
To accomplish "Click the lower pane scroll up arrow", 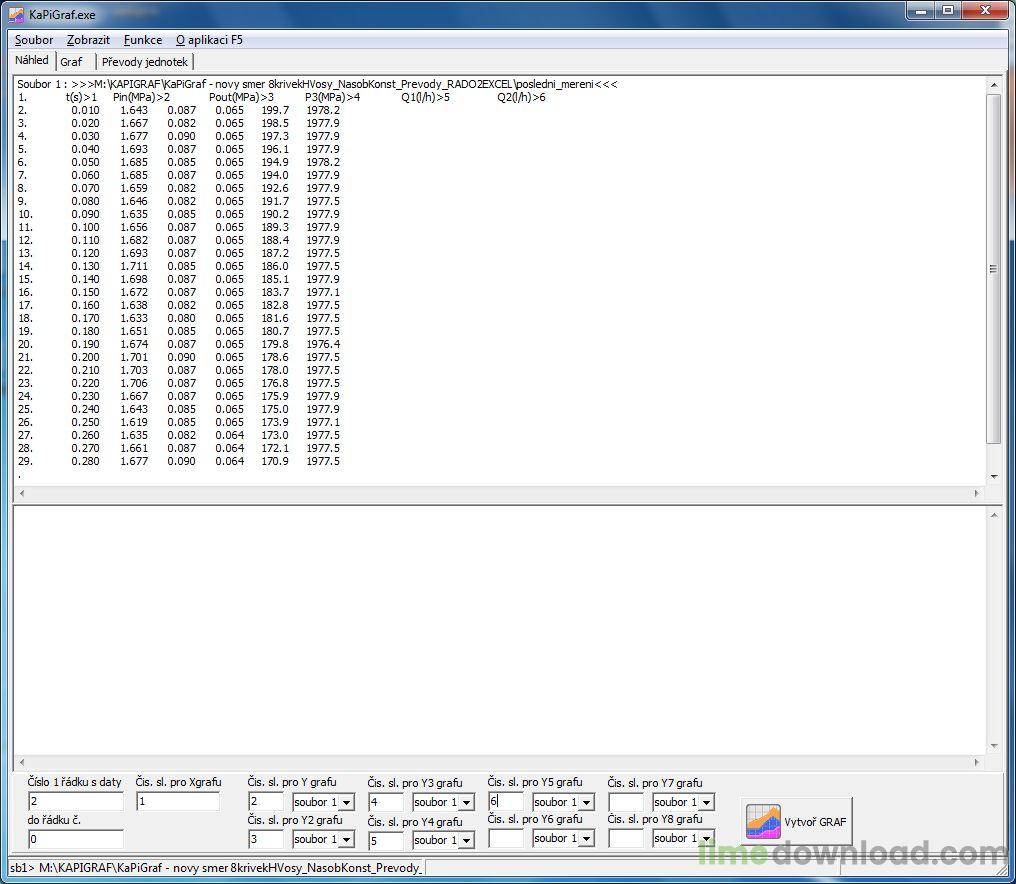I will point(993,515).
